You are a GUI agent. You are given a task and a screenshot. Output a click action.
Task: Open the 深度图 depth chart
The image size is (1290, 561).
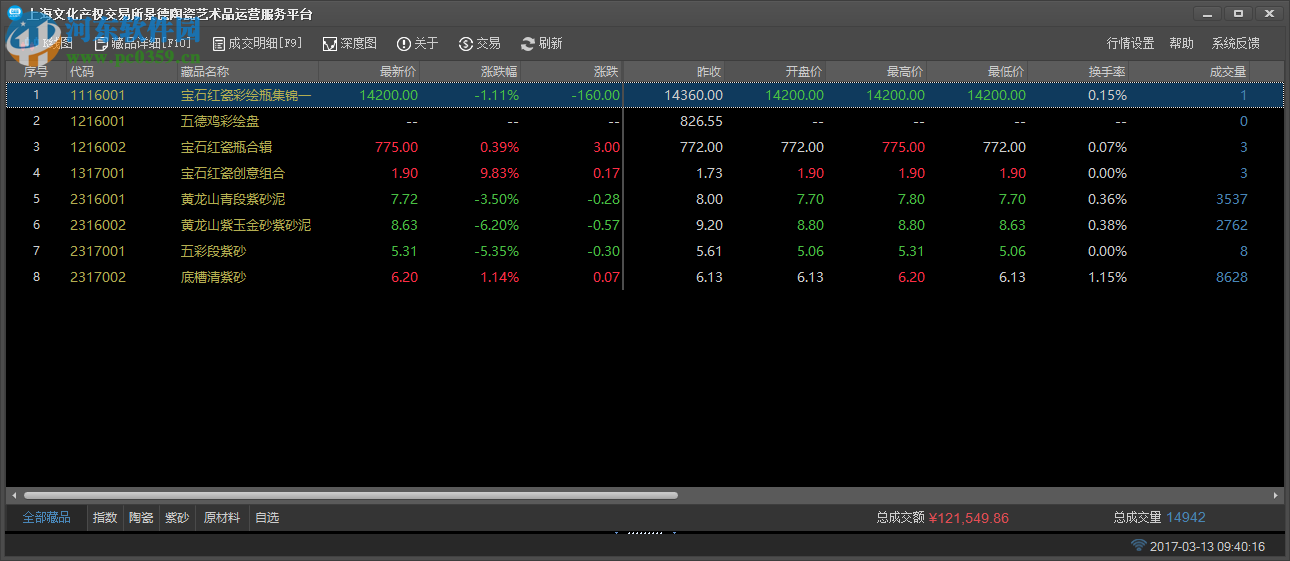coord(349,44)
